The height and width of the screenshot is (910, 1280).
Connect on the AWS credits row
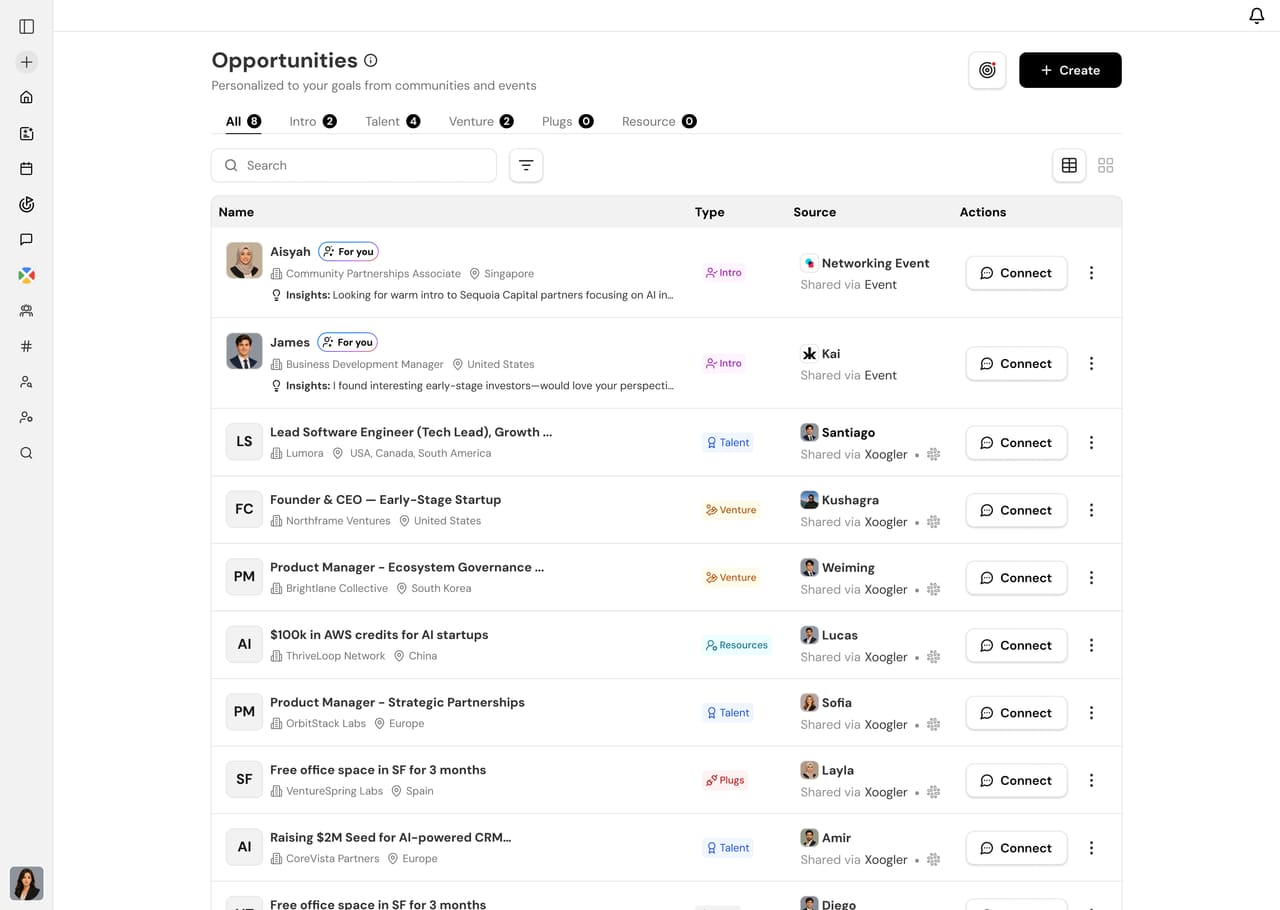tap(1016, 645)
